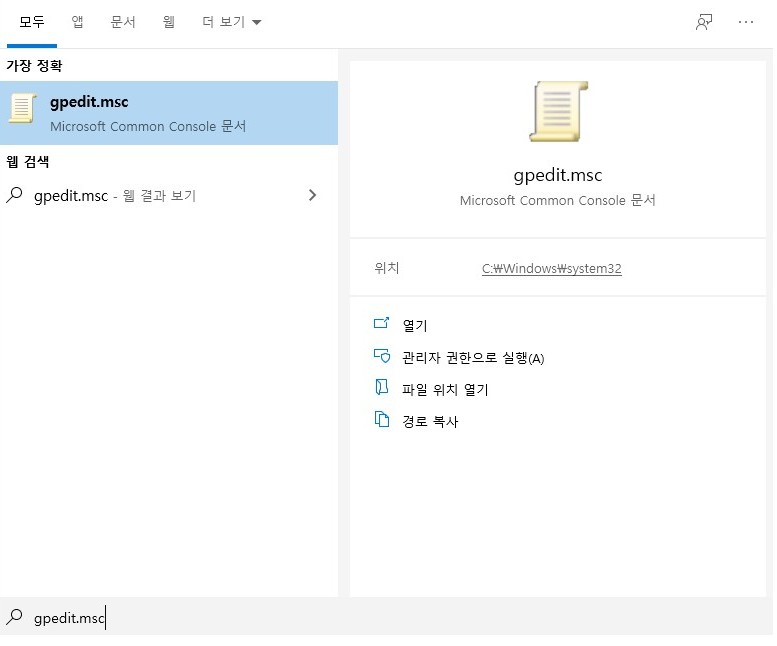The width and height of the screenshot is (777, 646).
Task: Click the 열기 open icon
Action: tap(382, 323)
